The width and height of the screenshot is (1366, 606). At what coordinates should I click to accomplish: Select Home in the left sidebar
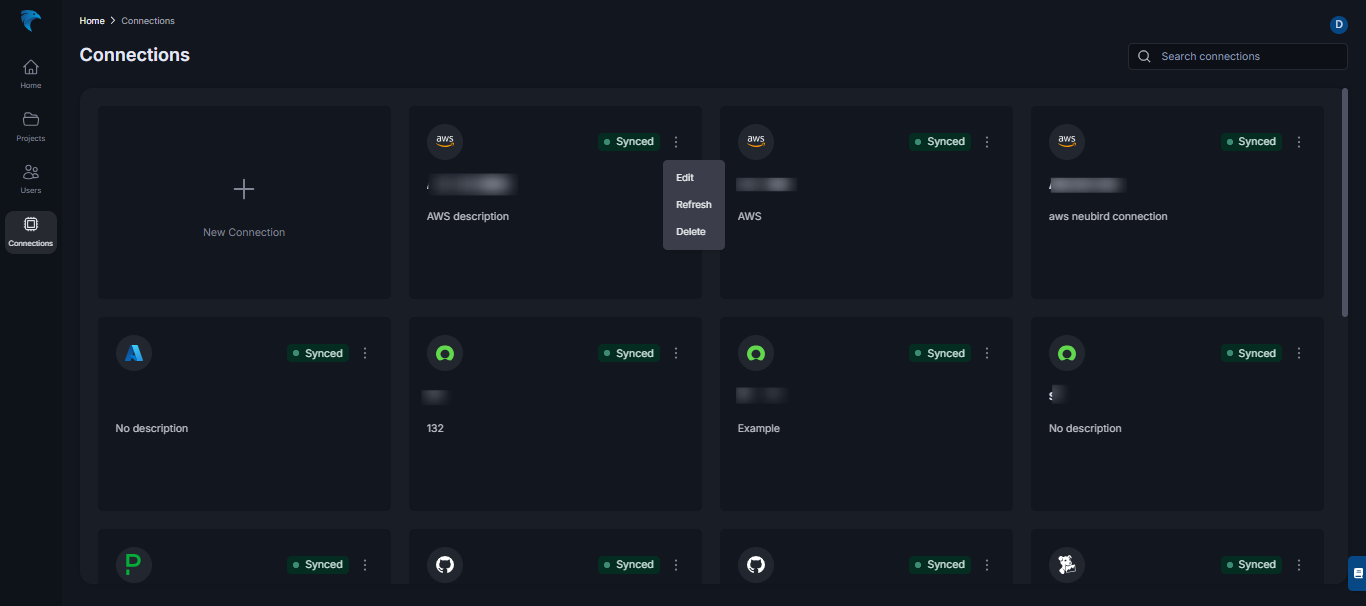[30, 72]
